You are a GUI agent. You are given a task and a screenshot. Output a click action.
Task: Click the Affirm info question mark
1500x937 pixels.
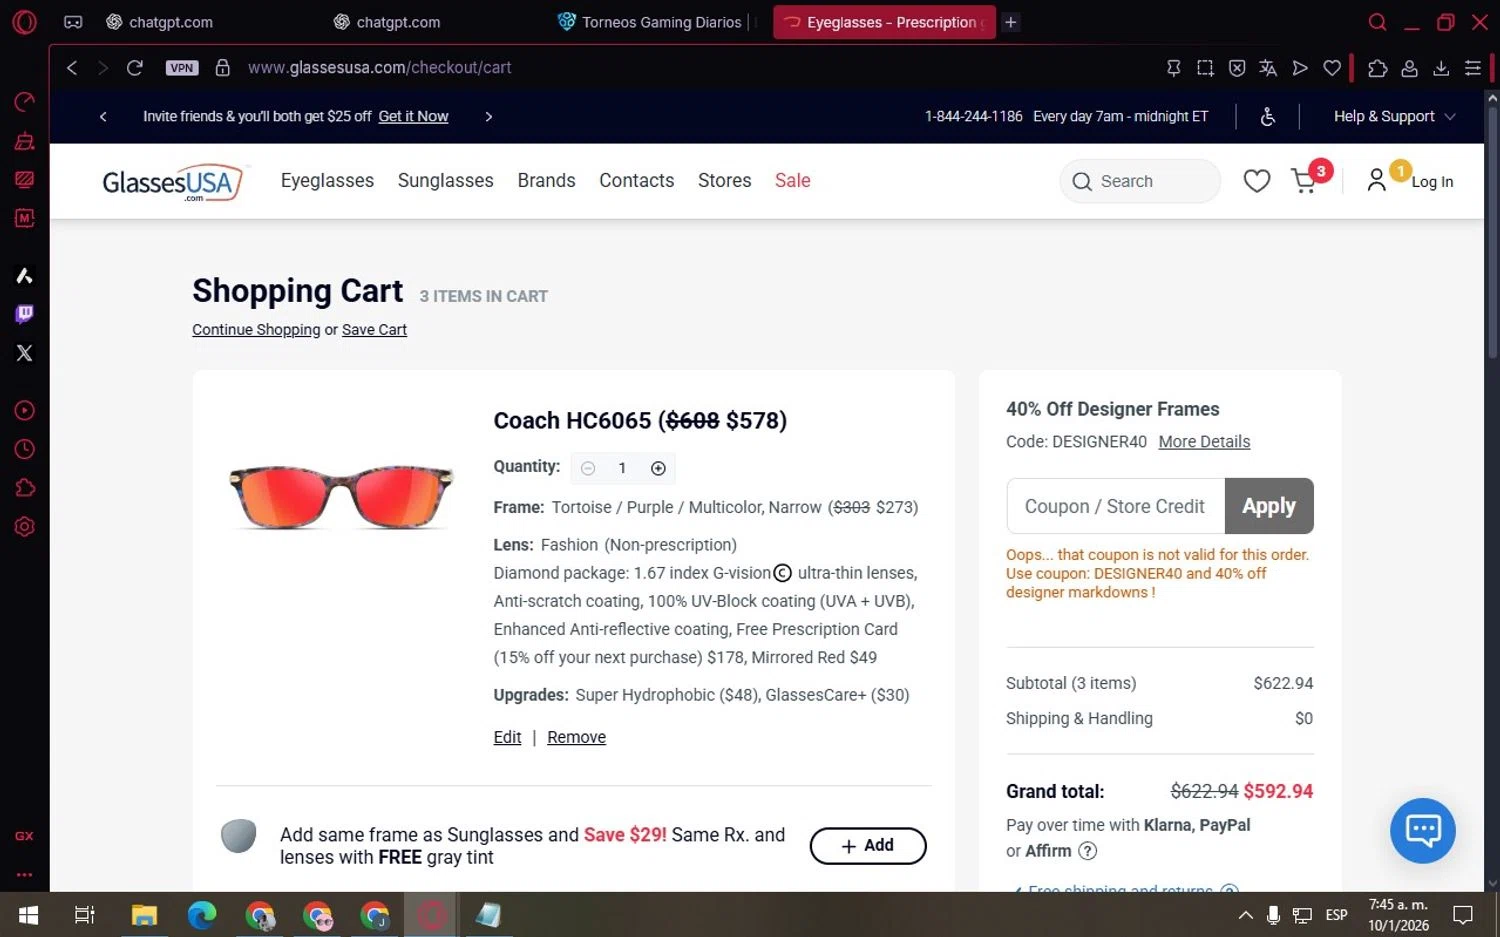[x=1088, y=851]
